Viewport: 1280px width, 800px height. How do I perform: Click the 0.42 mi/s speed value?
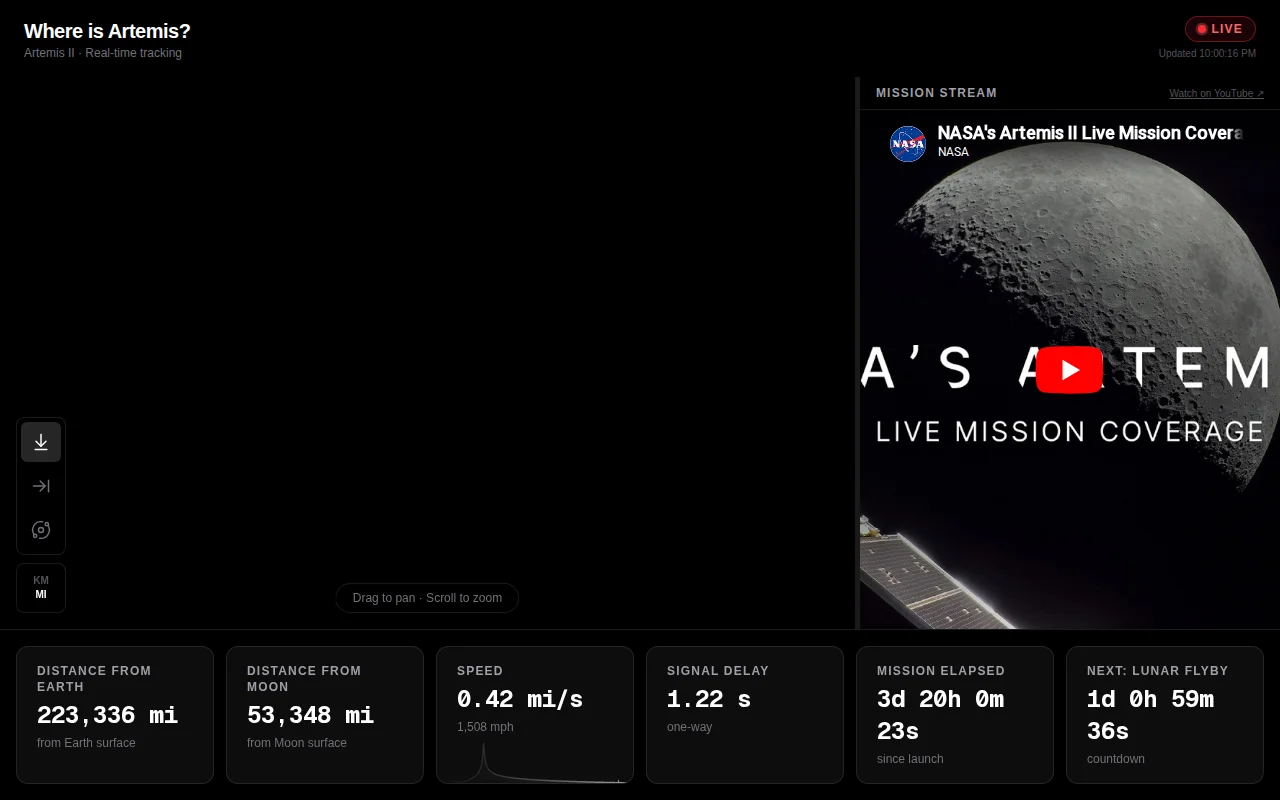click(x=520, y=699)
